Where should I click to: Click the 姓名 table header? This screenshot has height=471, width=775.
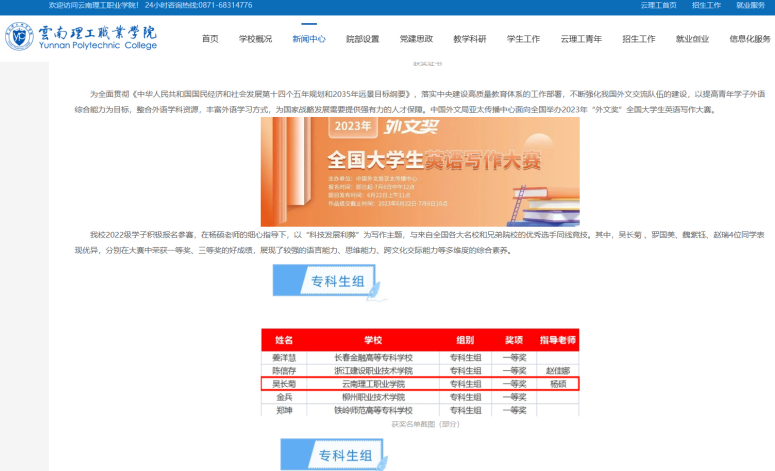(284, 340)
